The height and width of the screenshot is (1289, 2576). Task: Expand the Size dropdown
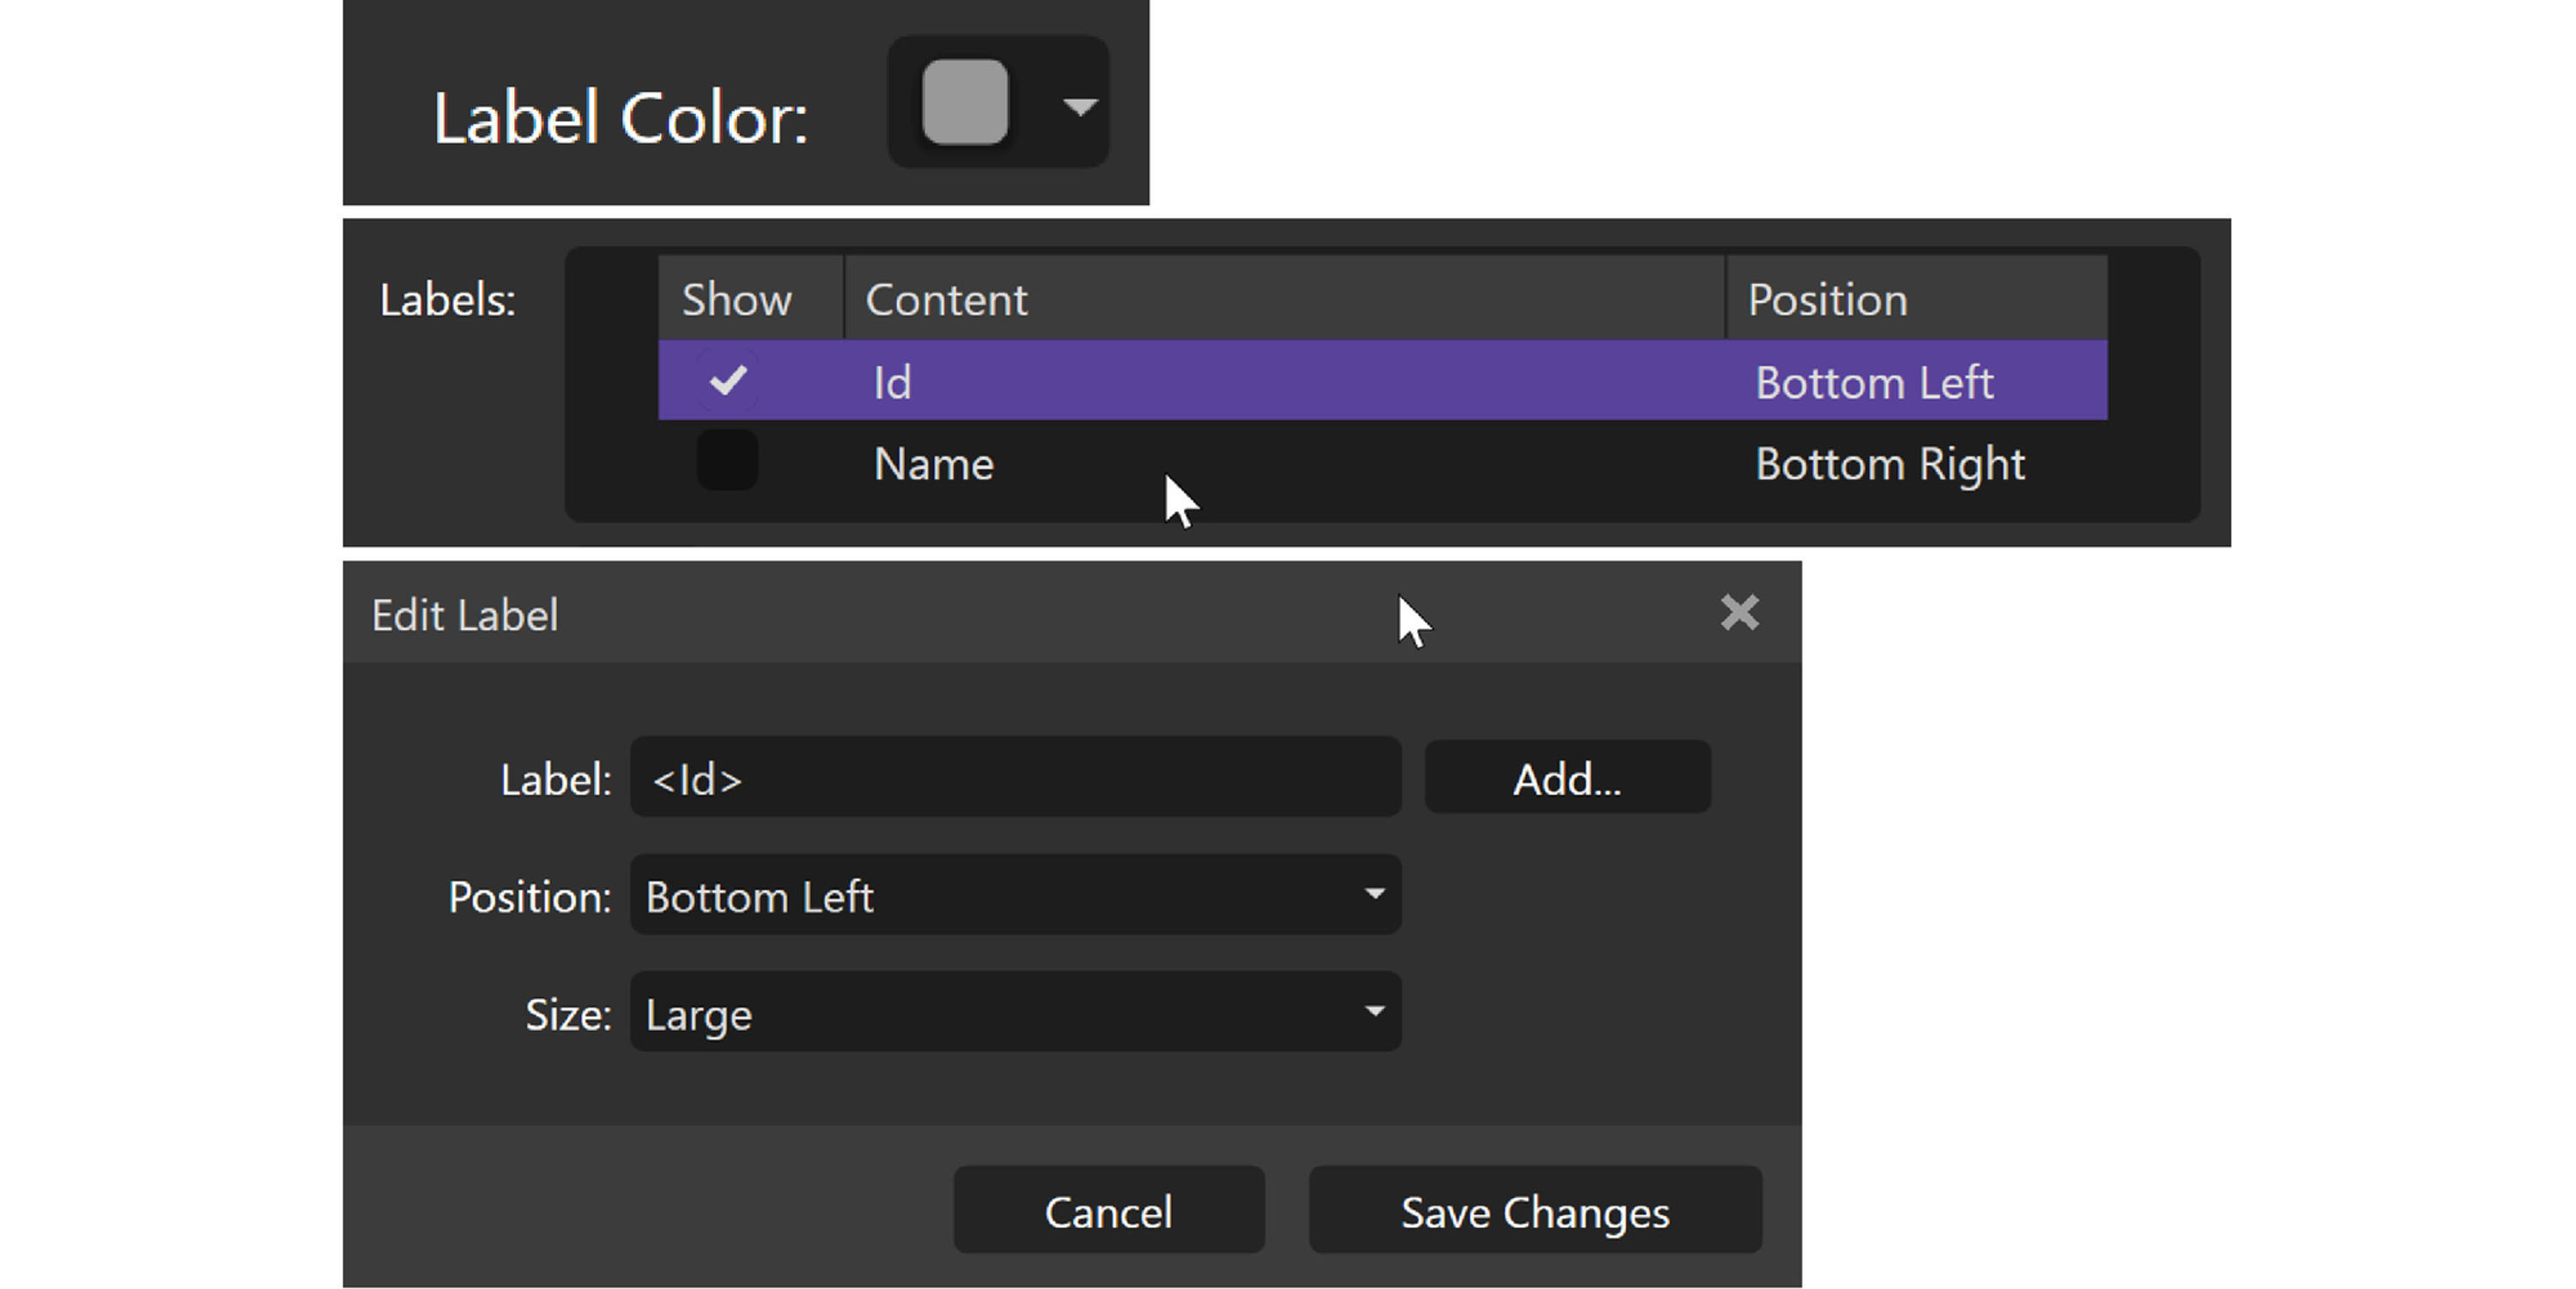pyautogui.click(x=1000, y=1012)
